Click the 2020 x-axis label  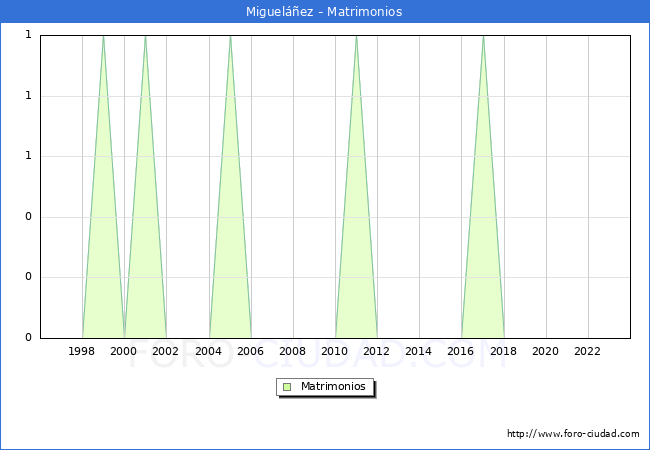[546, 351]
